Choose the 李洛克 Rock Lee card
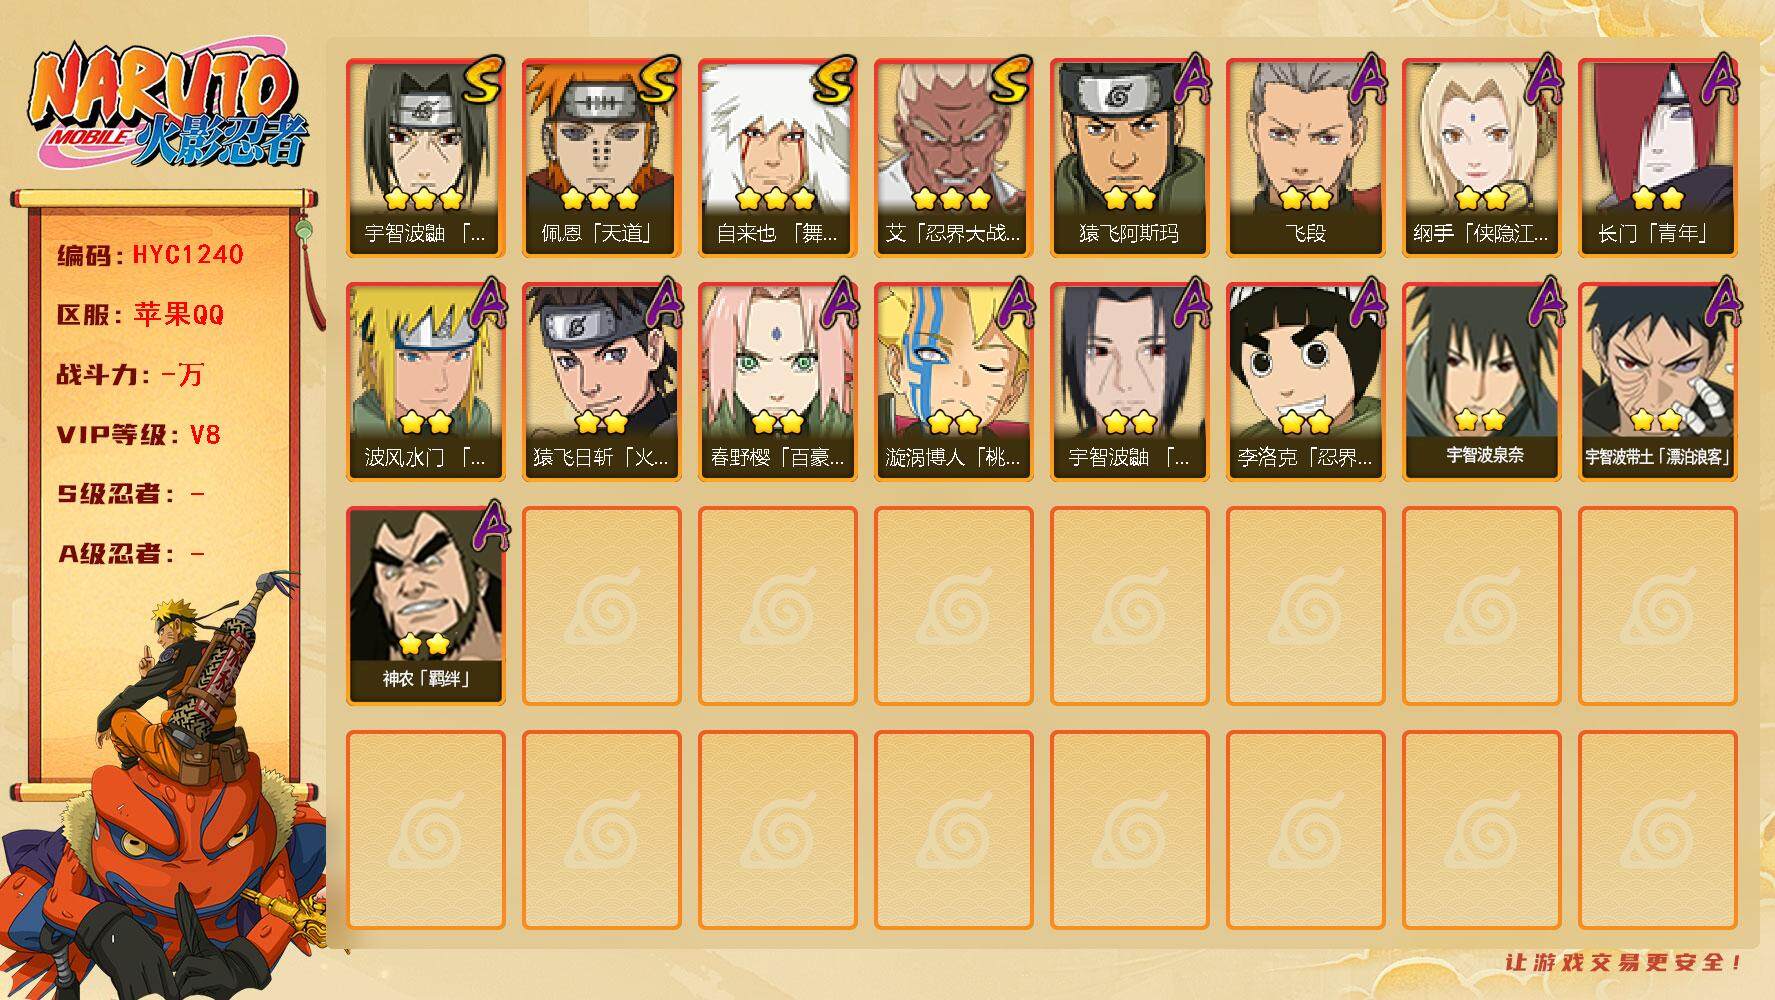 coord(1306,382)
